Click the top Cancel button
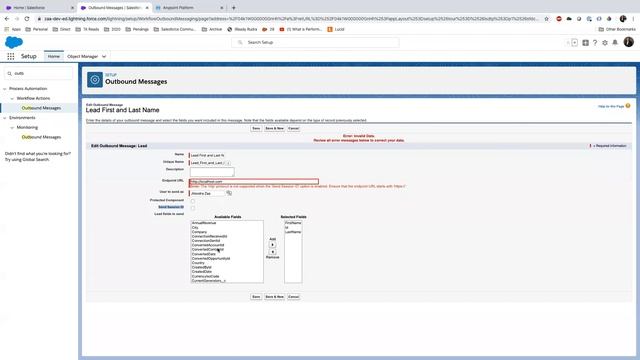The height and width of the screenshot is (360, 640). (293, 128)
